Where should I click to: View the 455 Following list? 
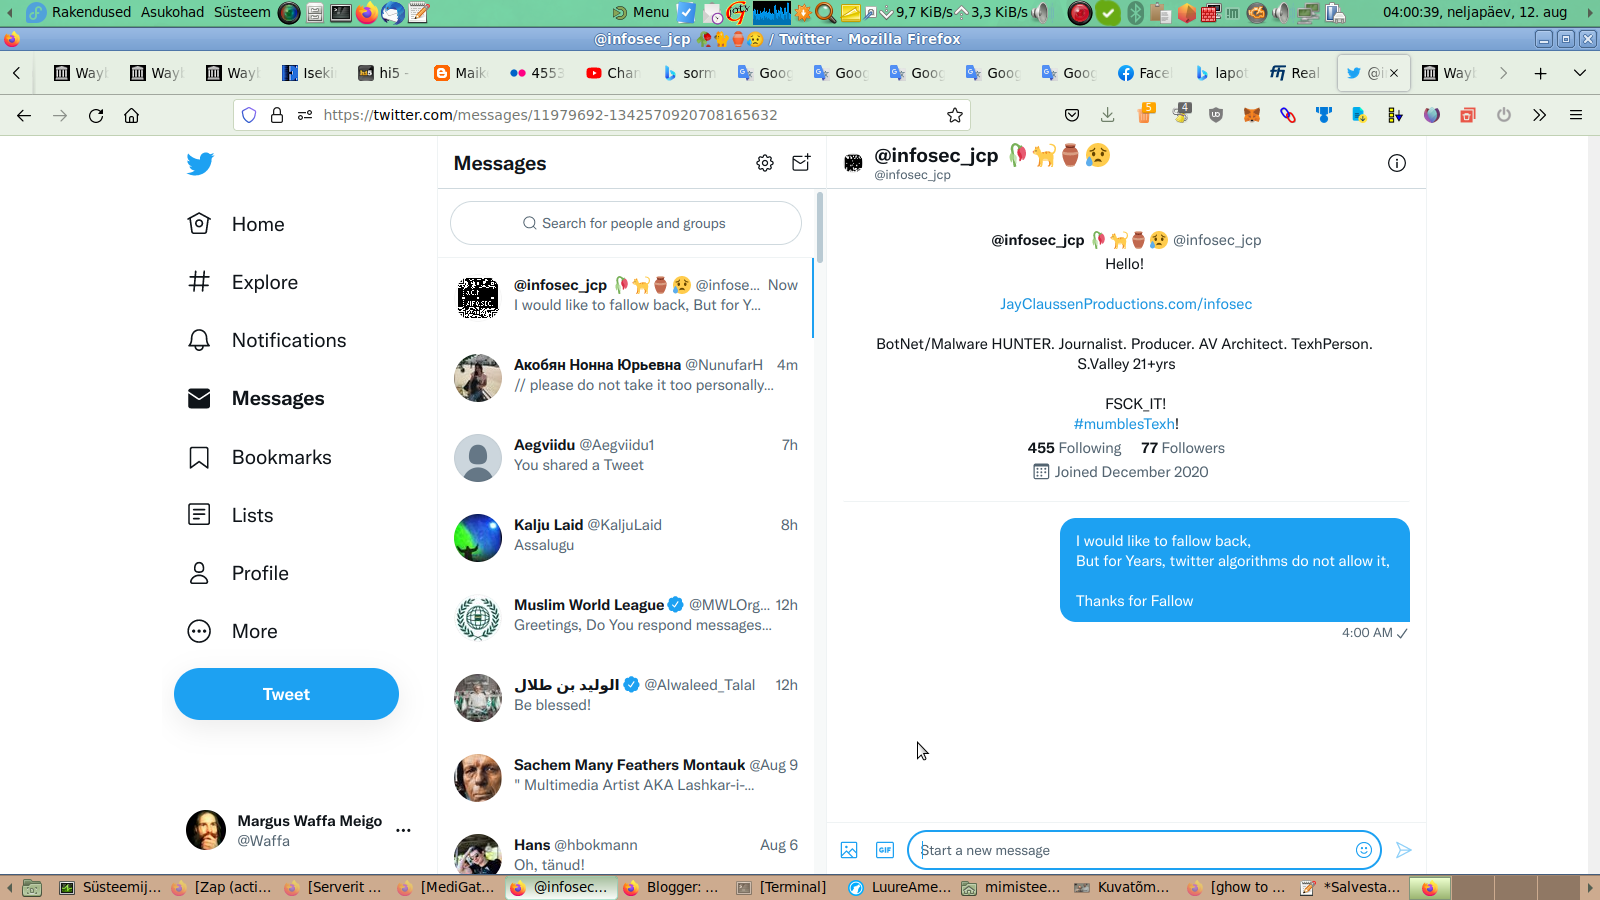click(1074, 448)
